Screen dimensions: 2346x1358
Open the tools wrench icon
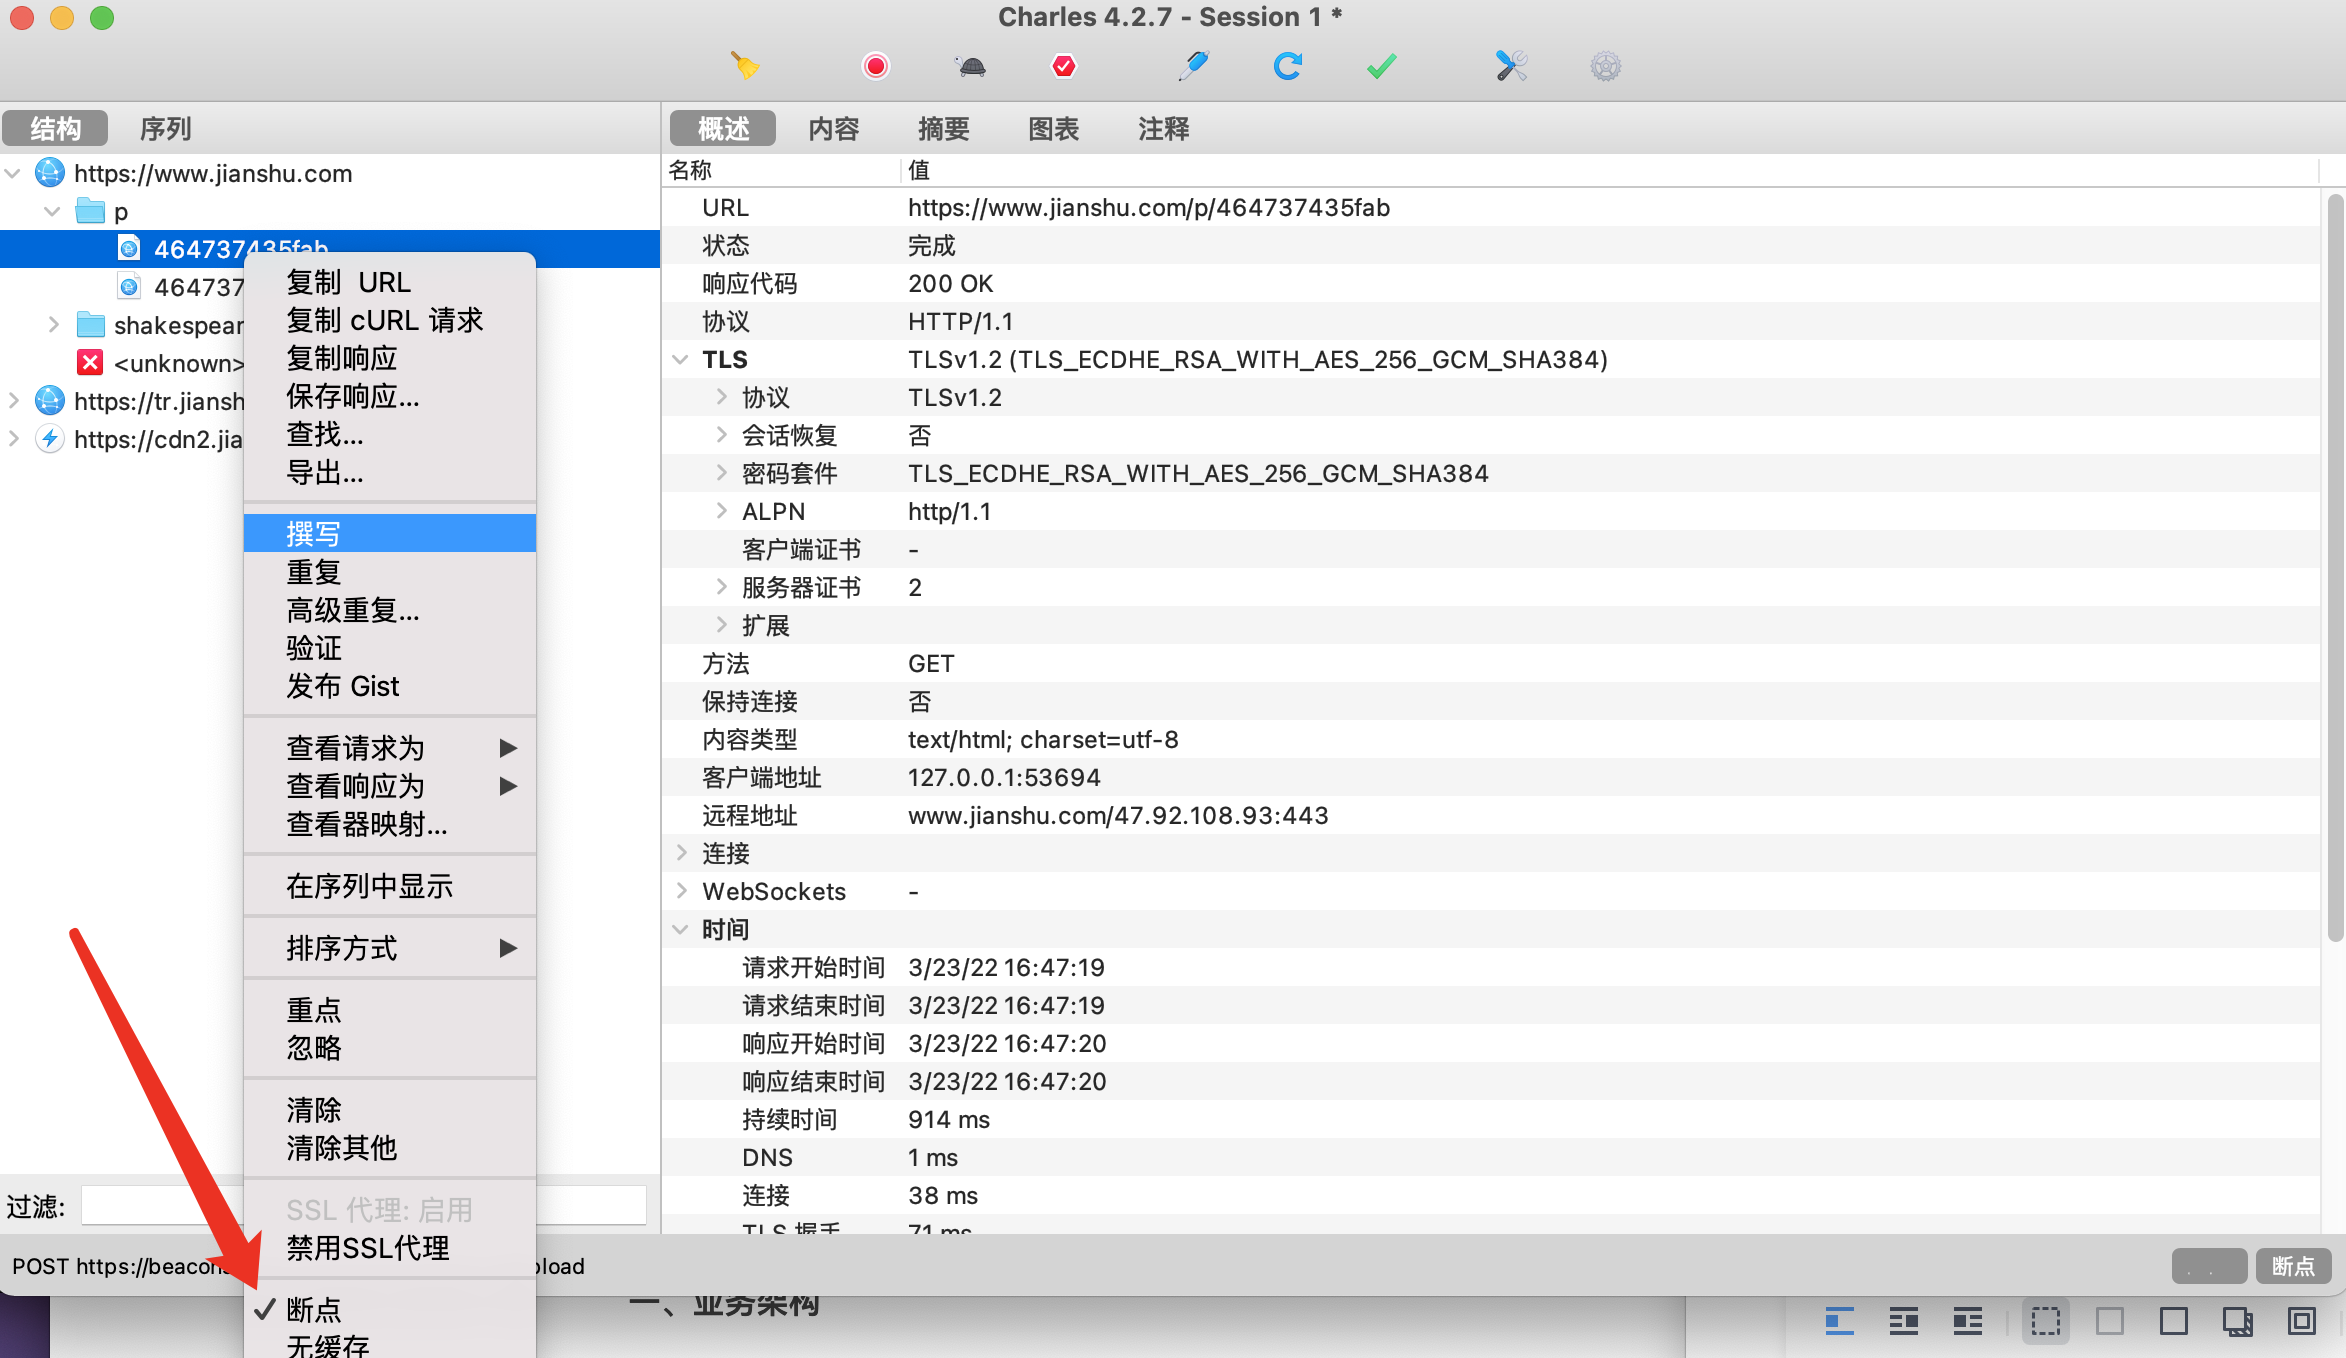[x=1511, y=66]
